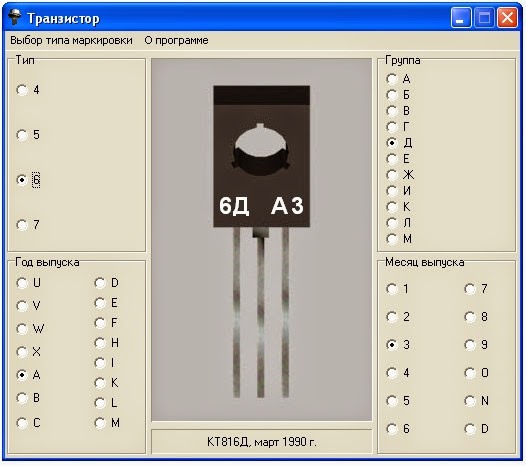Choose group Г radio button

(392, 127)
